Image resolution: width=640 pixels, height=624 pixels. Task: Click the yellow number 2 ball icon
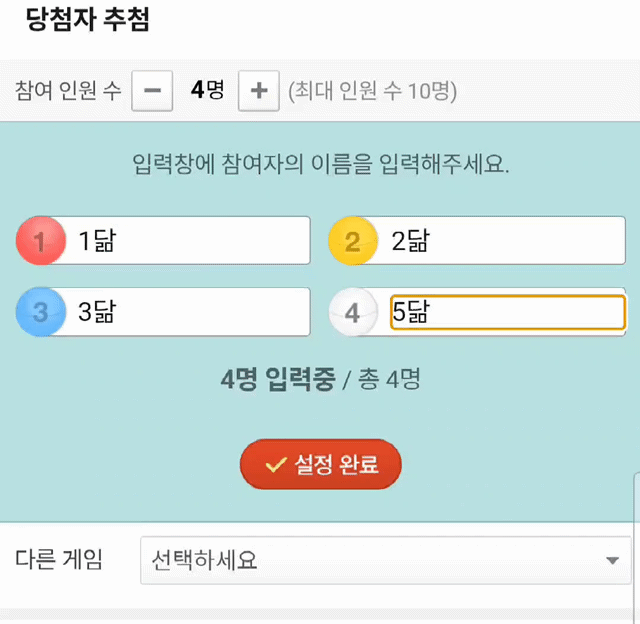(x=353, y=241)
